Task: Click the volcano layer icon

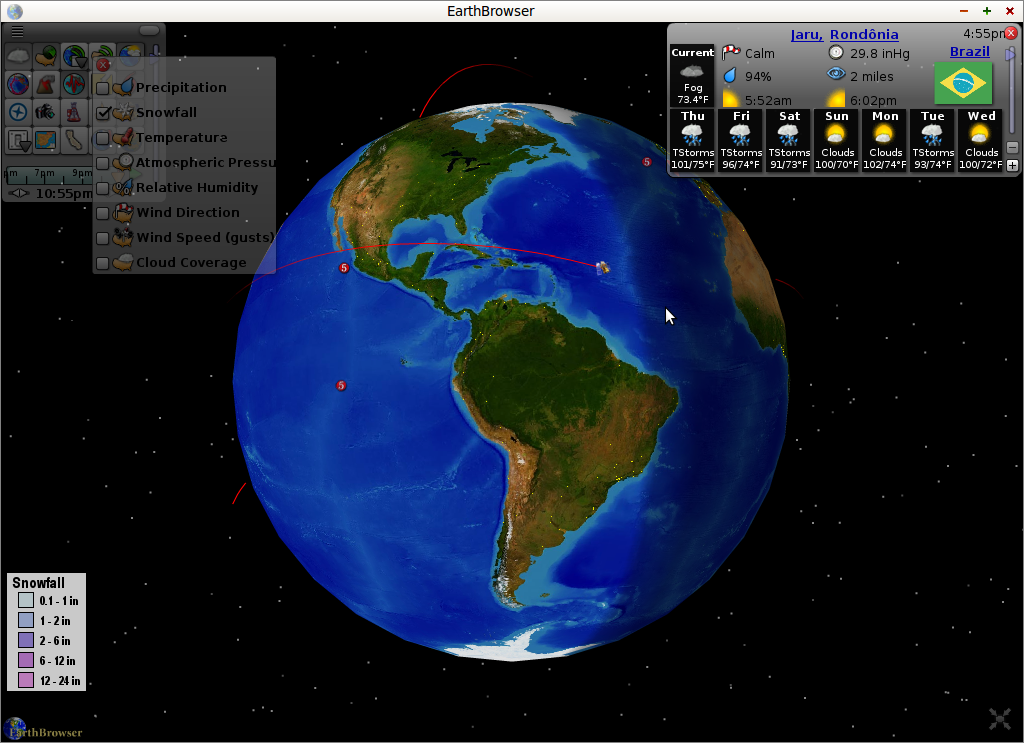Action: tap(46, 84)
